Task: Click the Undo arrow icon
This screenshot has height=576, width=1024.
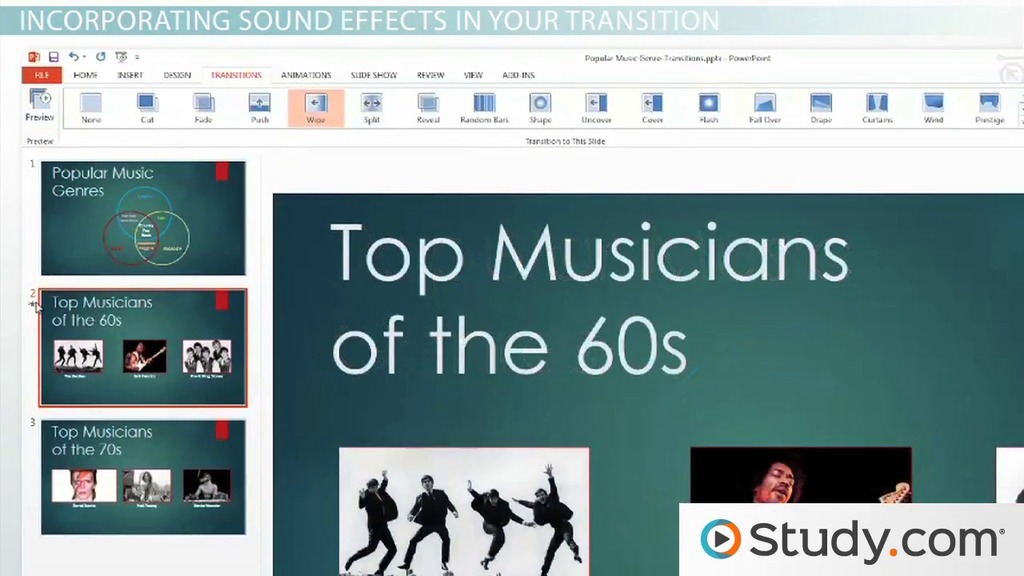Action: [73, 58]
